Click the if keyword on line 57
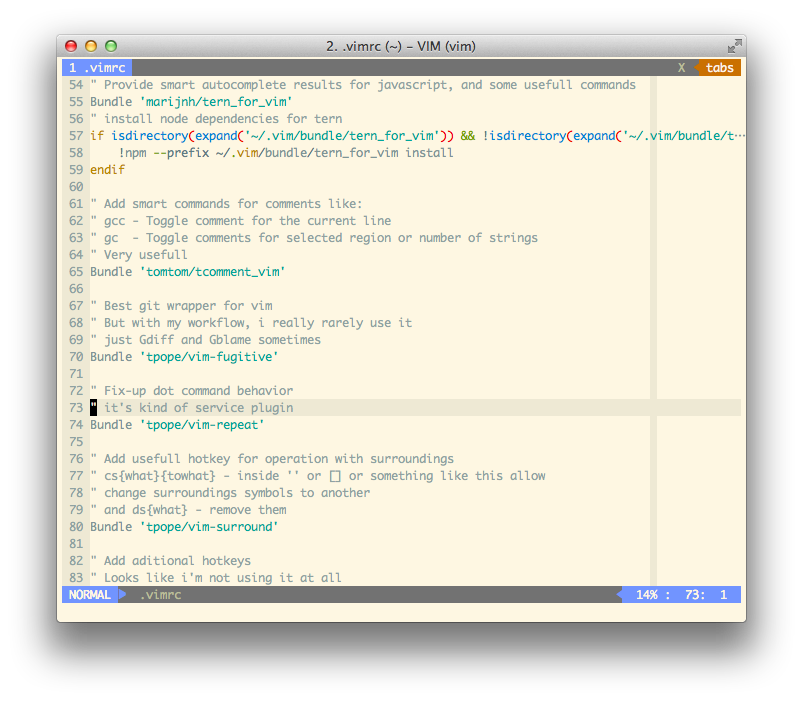The image size is (803, 701). 97,136
